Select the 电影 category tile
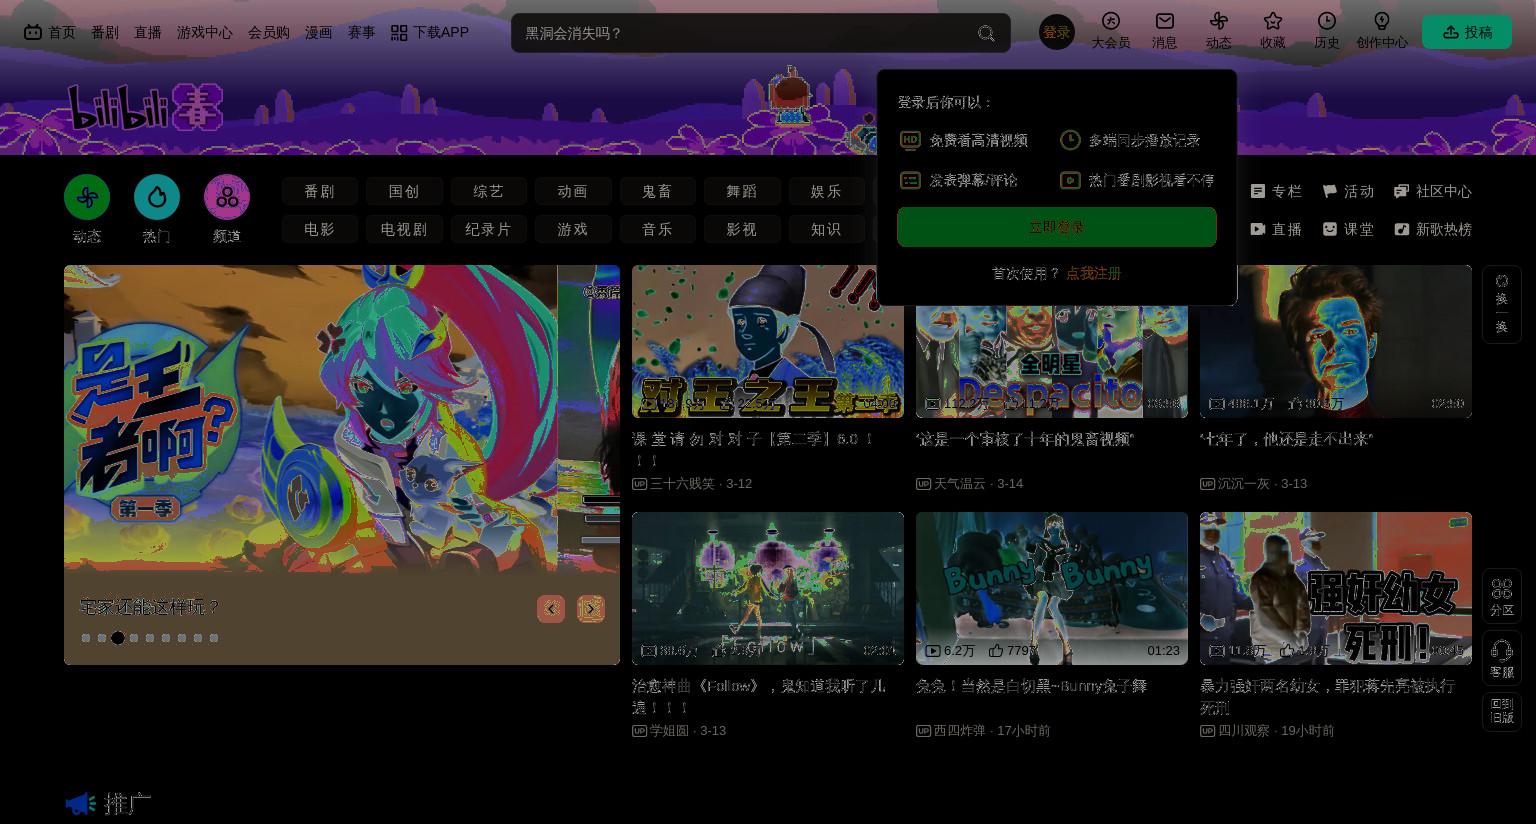The width and height of the screenshot is (1536, 824). coord(320,229)
